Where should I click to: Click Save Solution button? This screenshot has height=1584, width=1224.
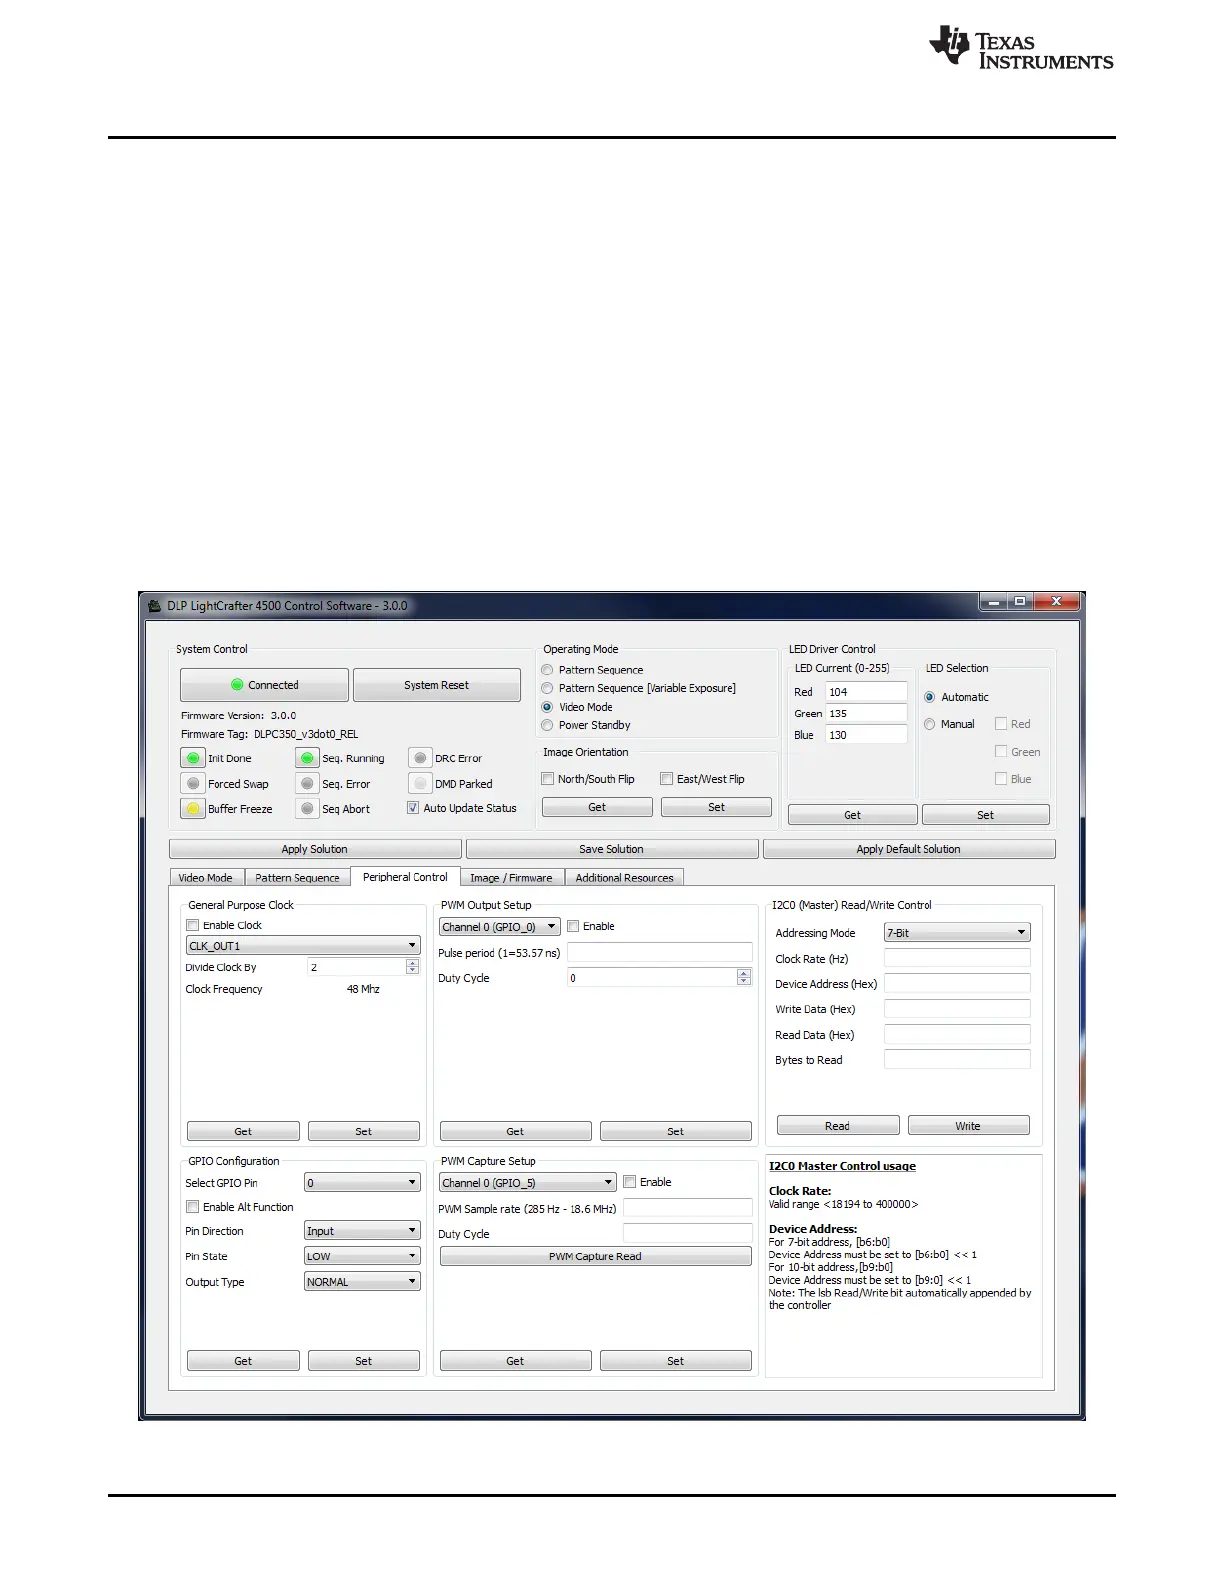pyautogui.click(x=611, y=849)
